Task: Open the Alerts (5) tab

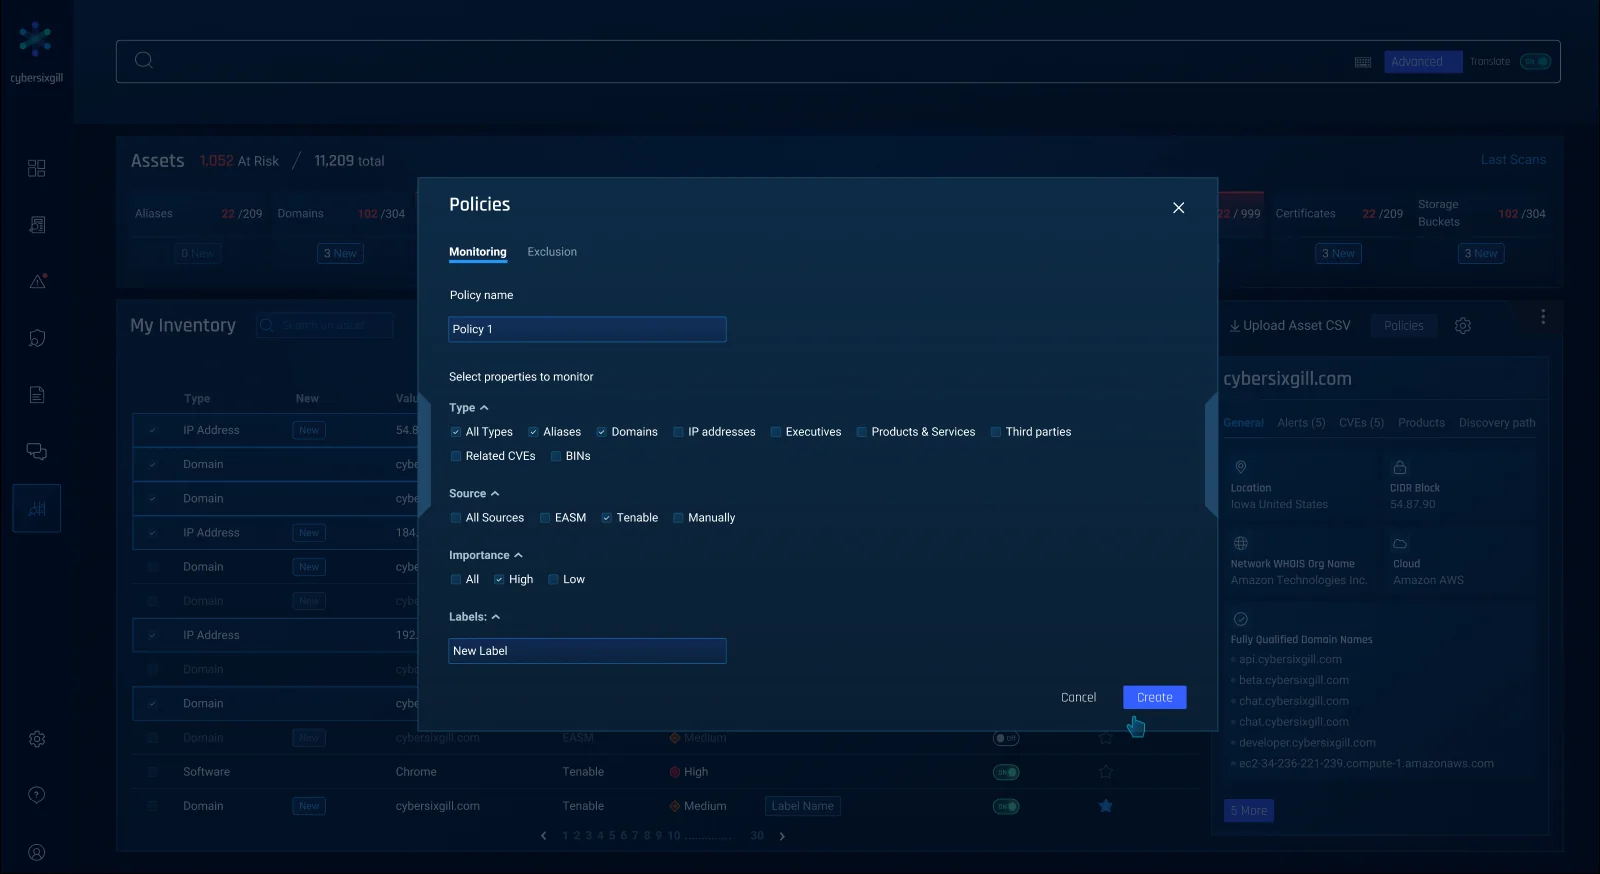Action: click(1301, 423)
